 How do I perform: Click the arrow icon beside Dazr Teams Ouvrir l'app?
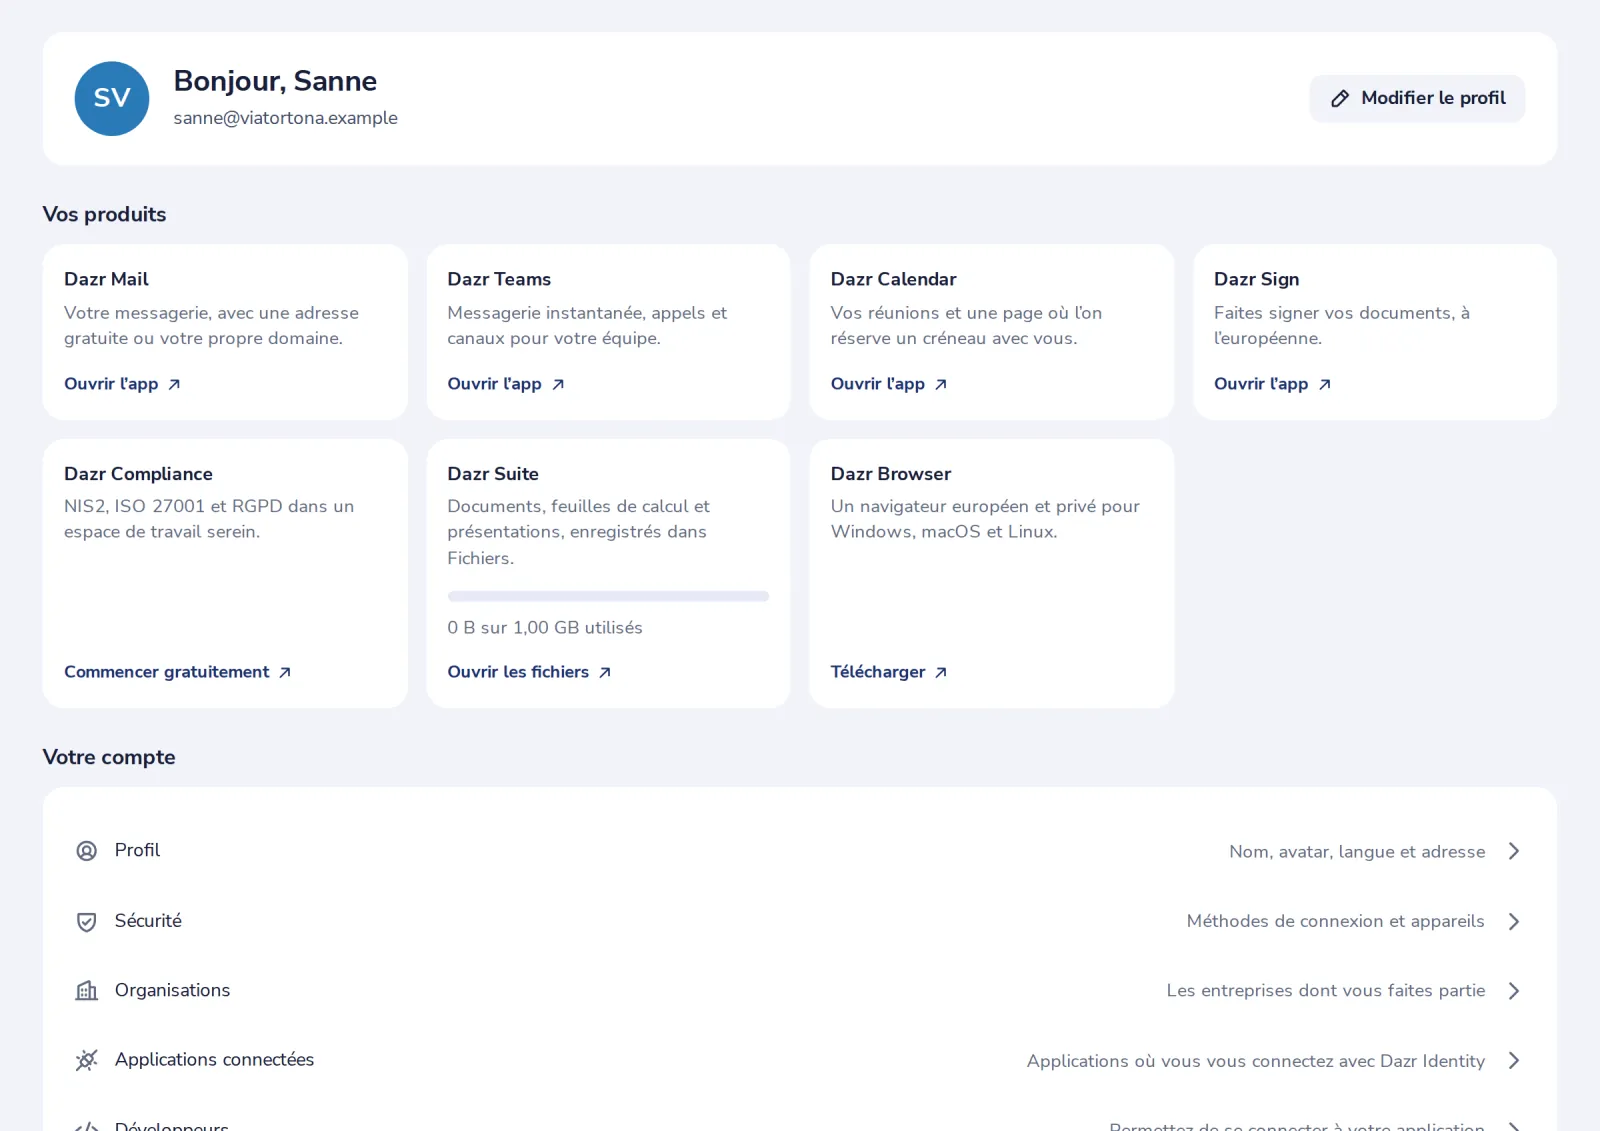(558, 384)
